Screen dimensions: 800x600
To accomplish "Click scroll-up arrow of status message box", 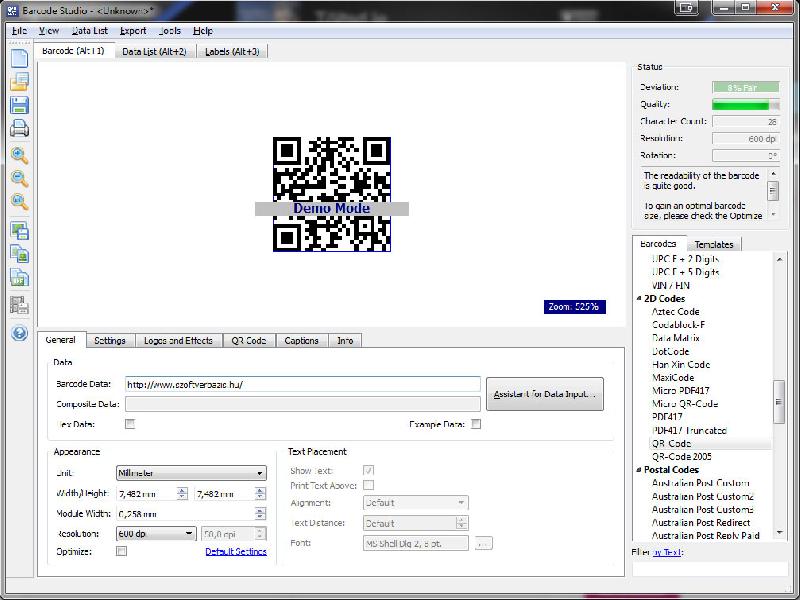I will 773,174.
